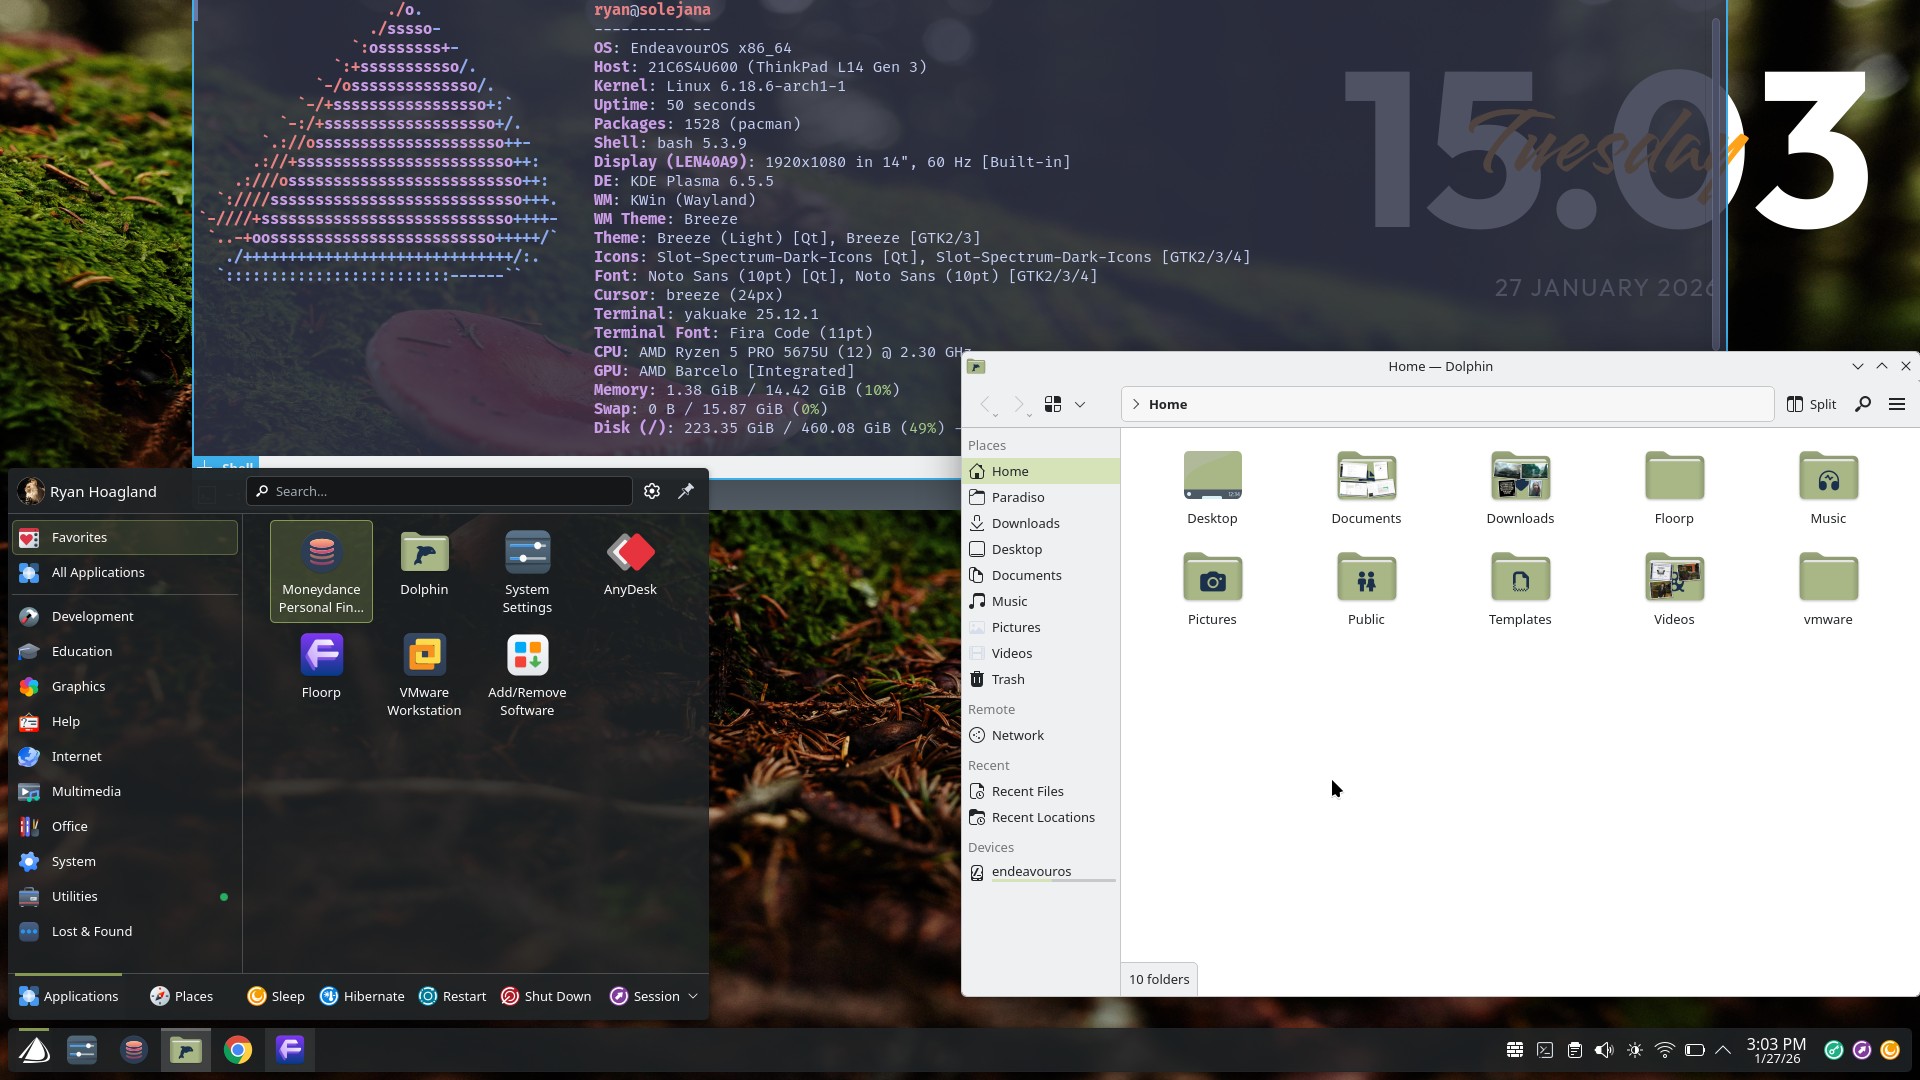Open Moneydance Personal Finance from favorites

[321, 570]
